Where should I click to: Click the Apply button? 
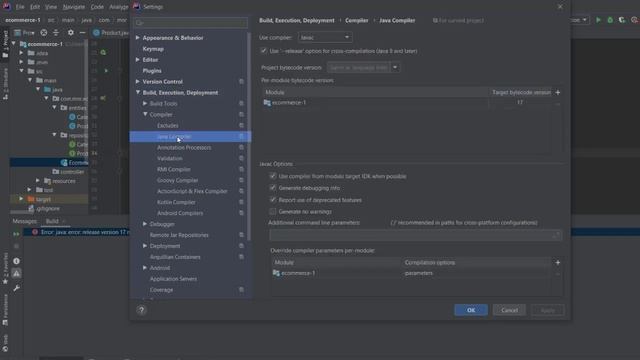click(548, 310)
